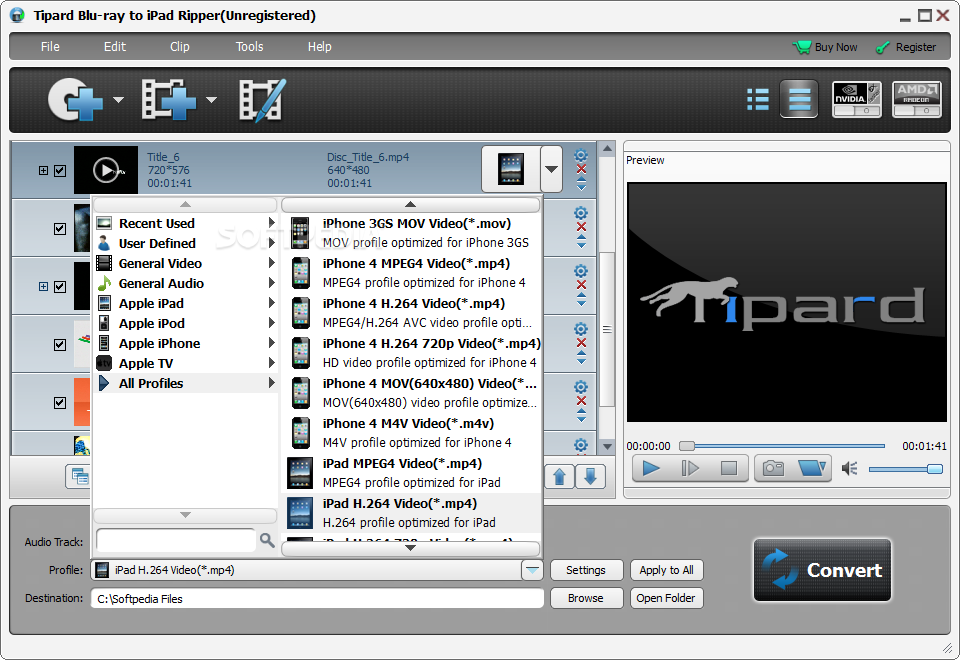
Task: Open settings gear for second title row
Action: pyautogui.click(x=581, y=213)
